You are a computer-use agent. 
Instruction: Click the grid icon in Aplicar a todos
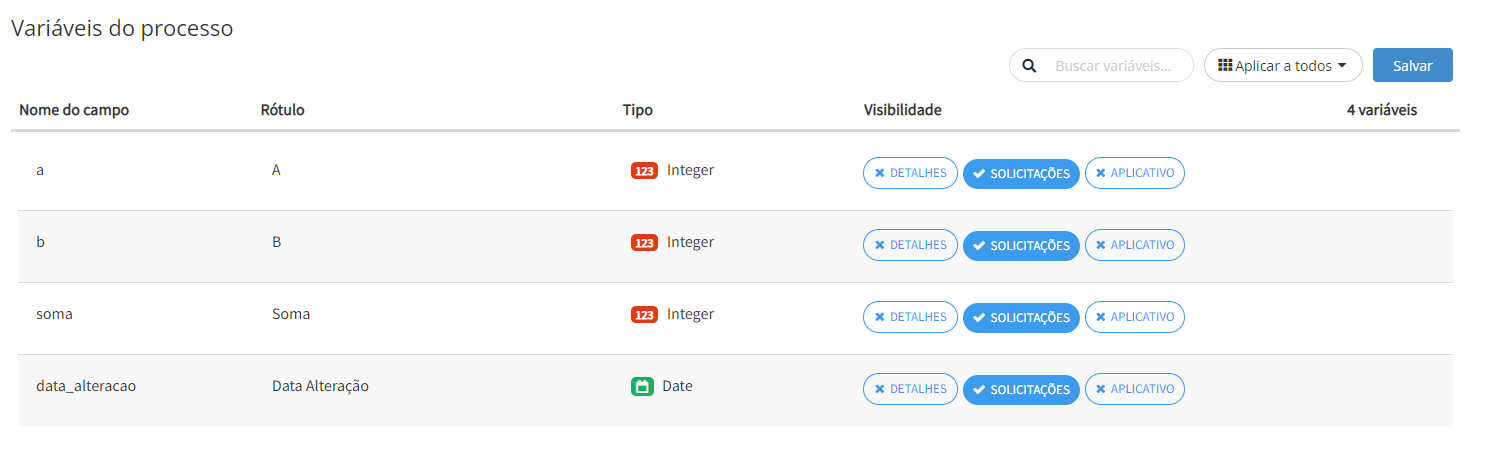[x=1224, y=66]
